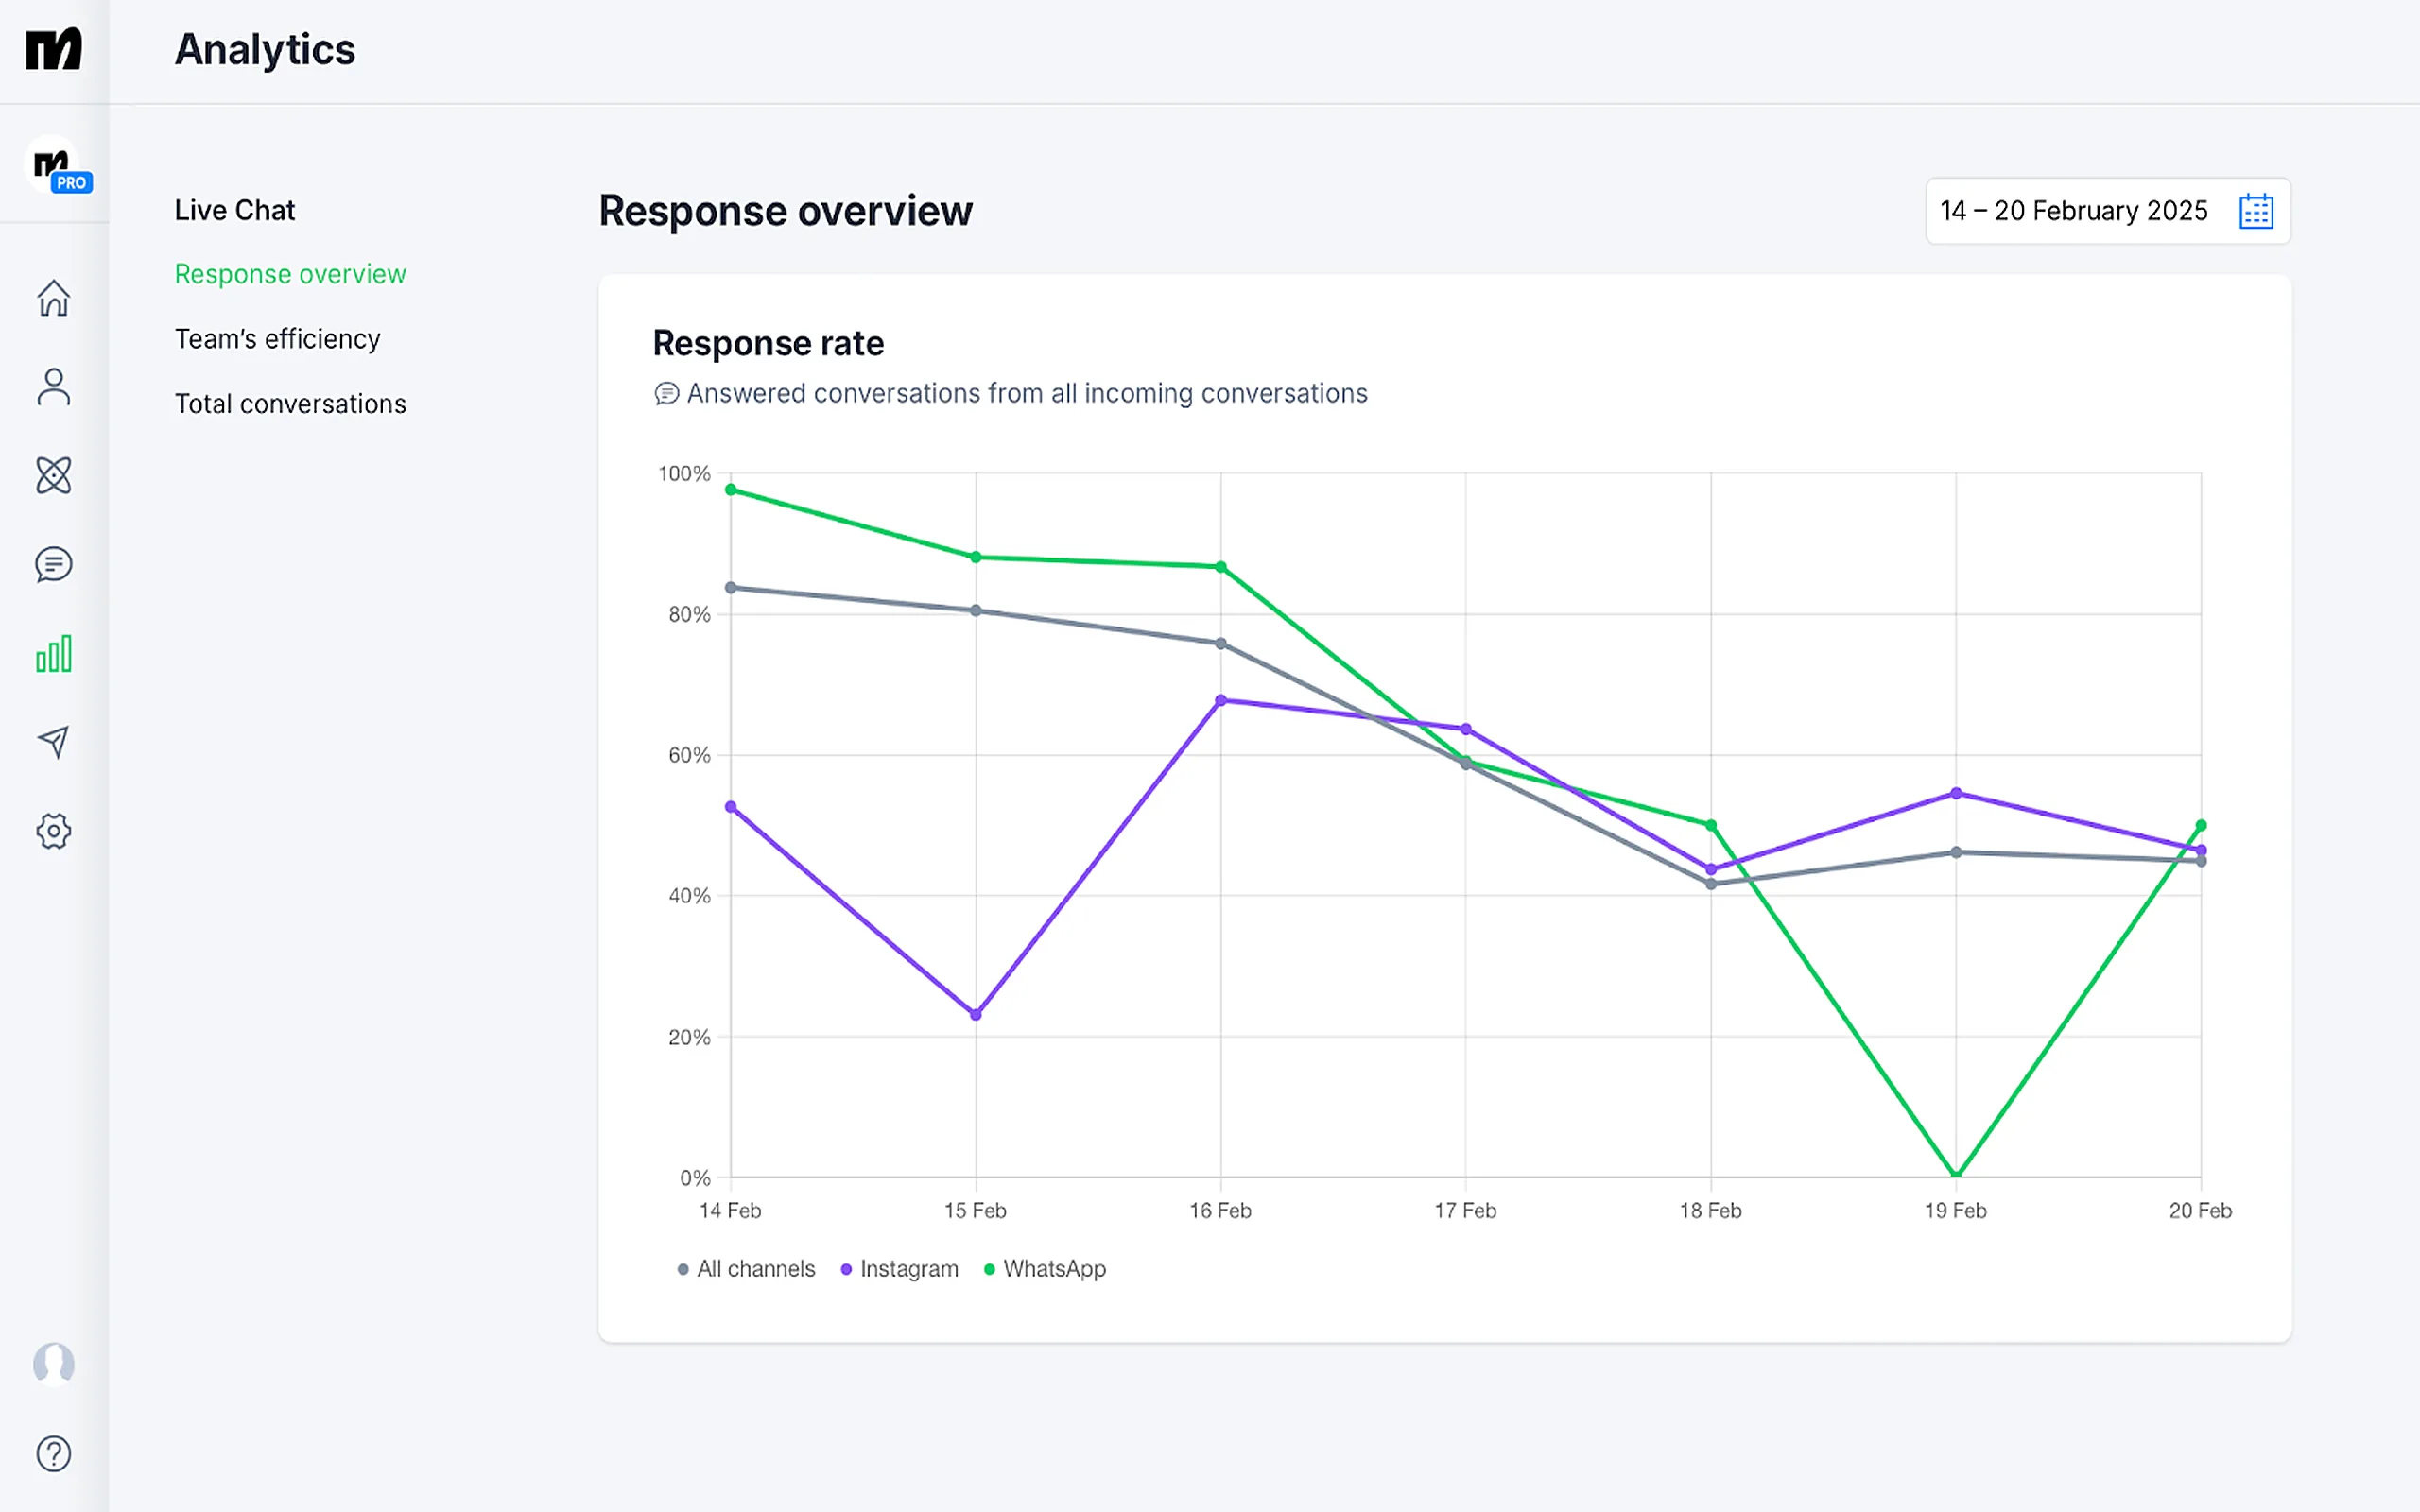Open Total conversations link
This screenshot has height=1512, width=2420.
click(290, 404)
